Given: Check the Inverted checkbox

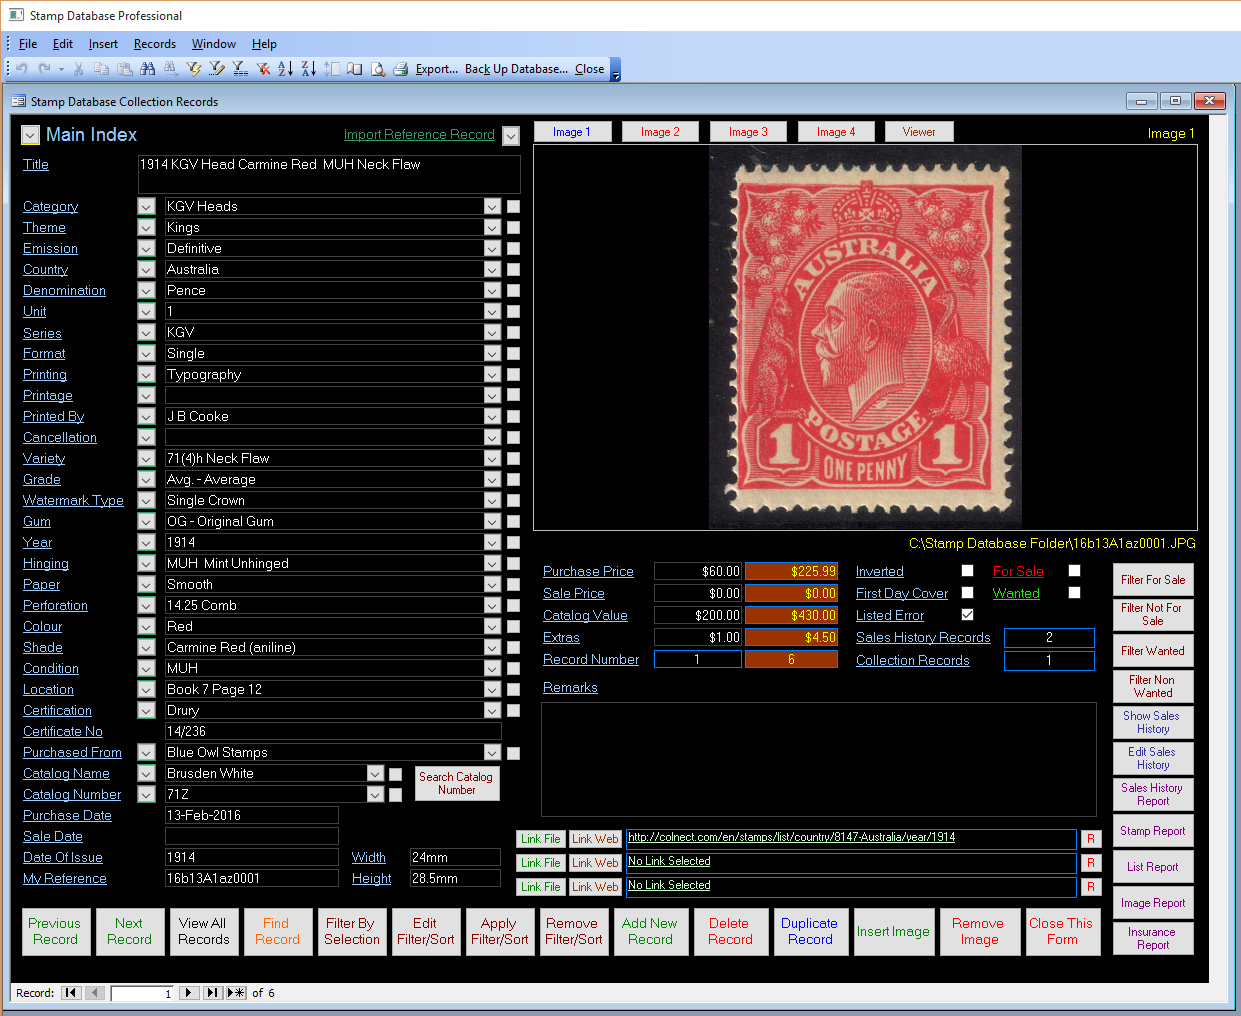Looking at the screenshot, I should tap(966, 571).
